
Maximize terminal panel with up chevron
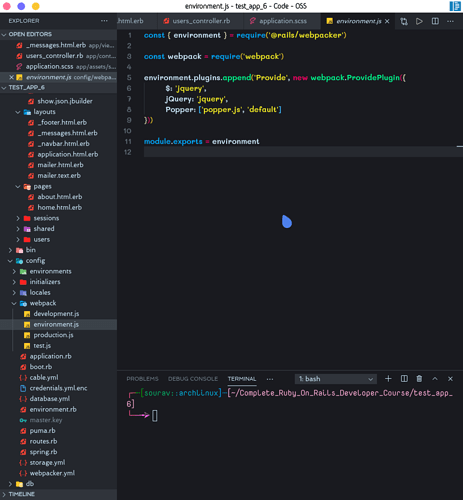[x=435, y=379]
